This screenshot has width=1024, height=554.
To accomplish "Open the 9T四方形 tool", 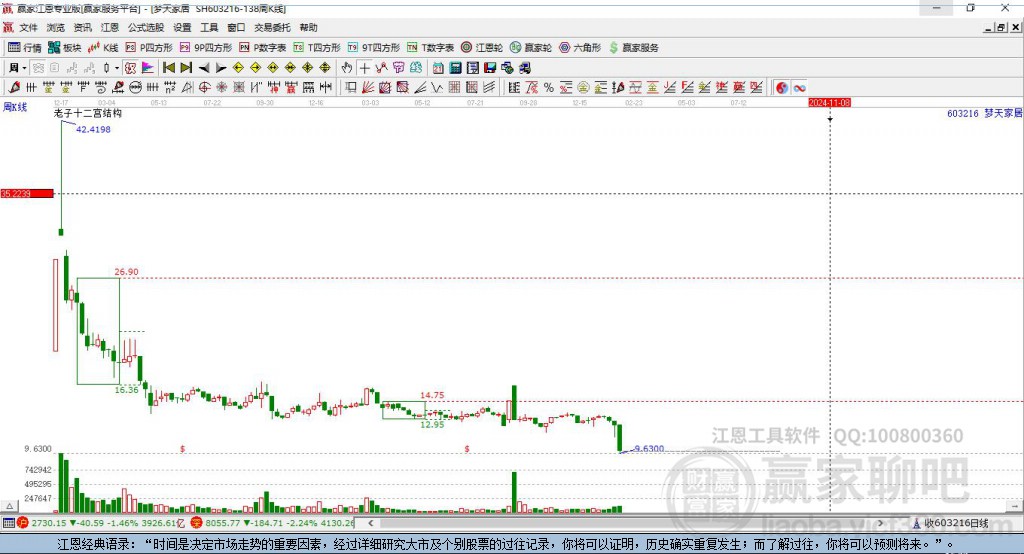I will pos(373,48).
